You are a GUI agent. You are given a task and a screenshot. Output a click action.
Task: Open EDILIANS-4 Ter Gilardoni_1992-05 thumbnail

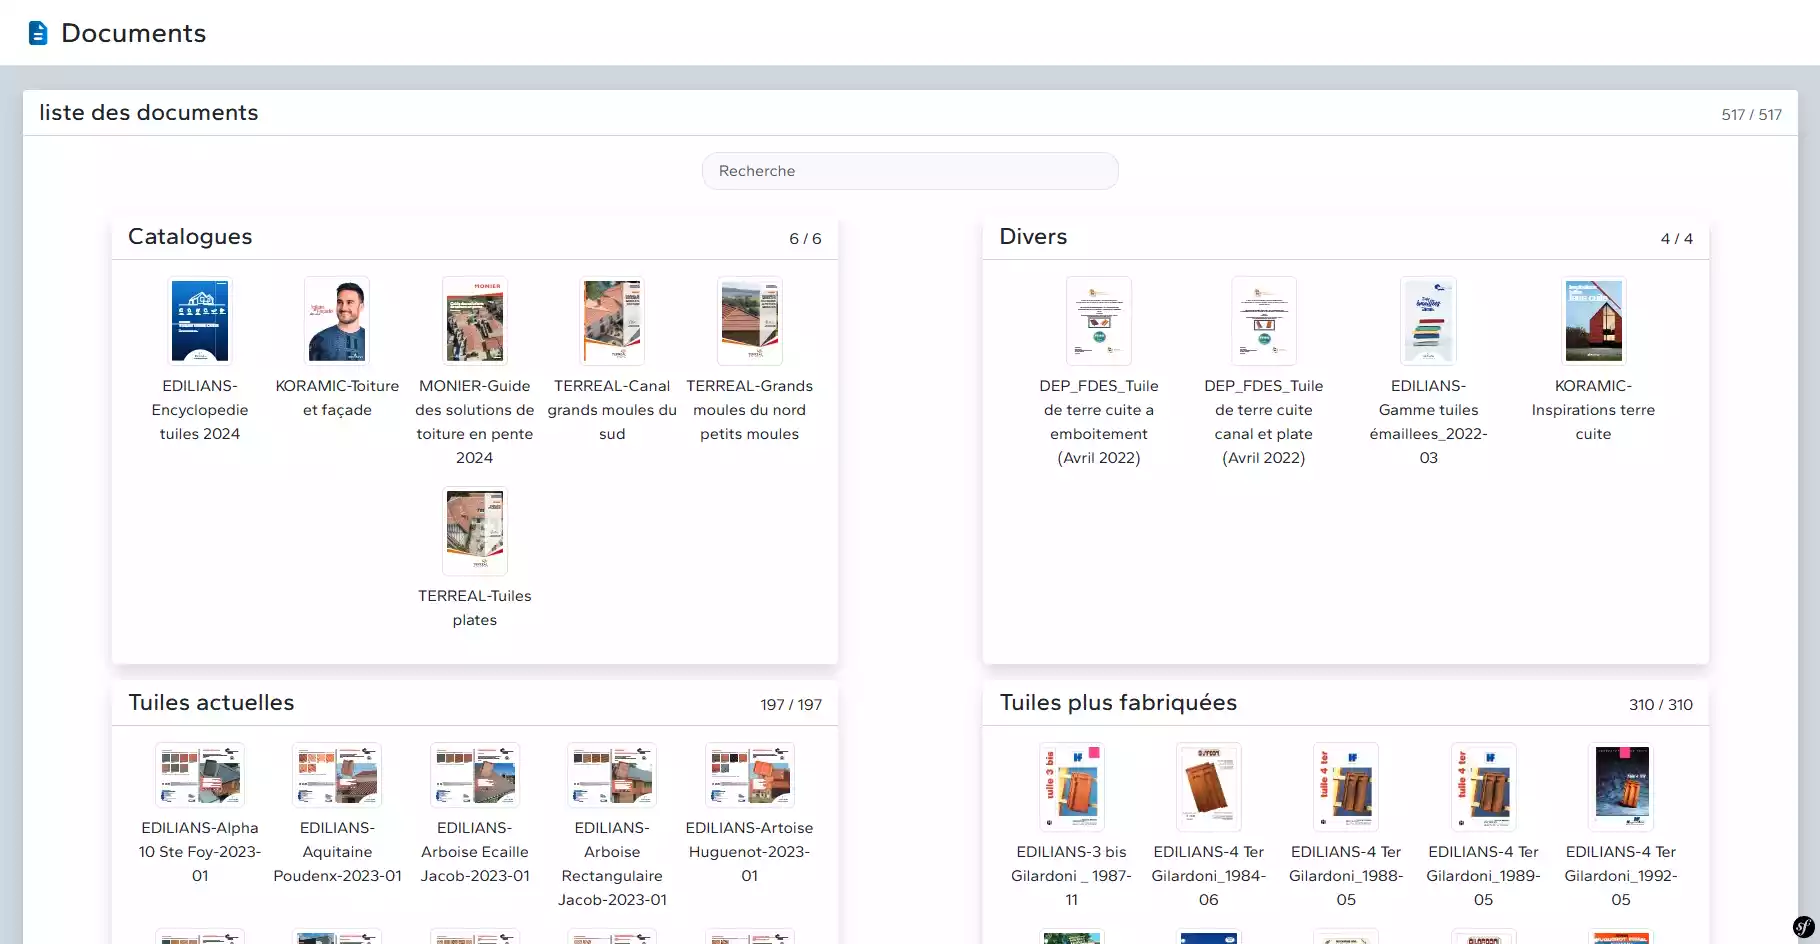pos(1621,787)
